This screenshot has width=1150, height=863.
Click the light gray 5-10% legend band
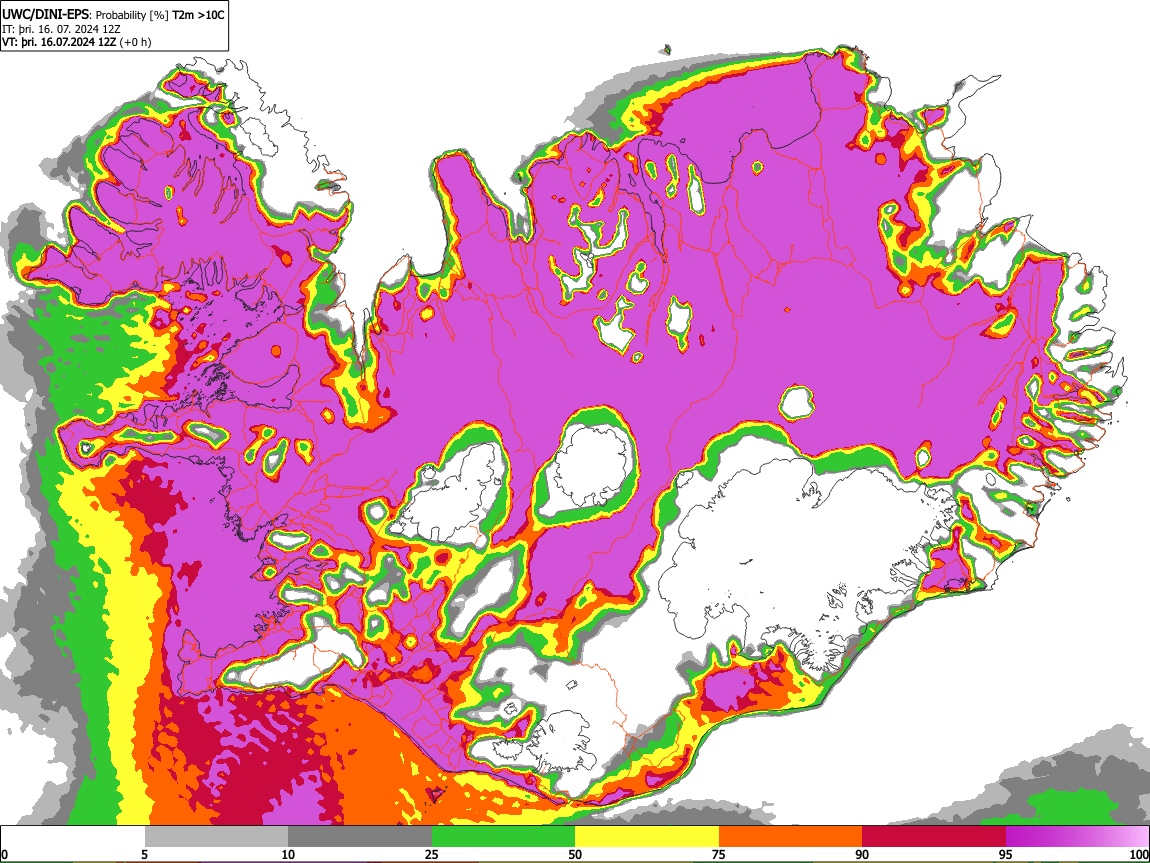tap(216, 837)
